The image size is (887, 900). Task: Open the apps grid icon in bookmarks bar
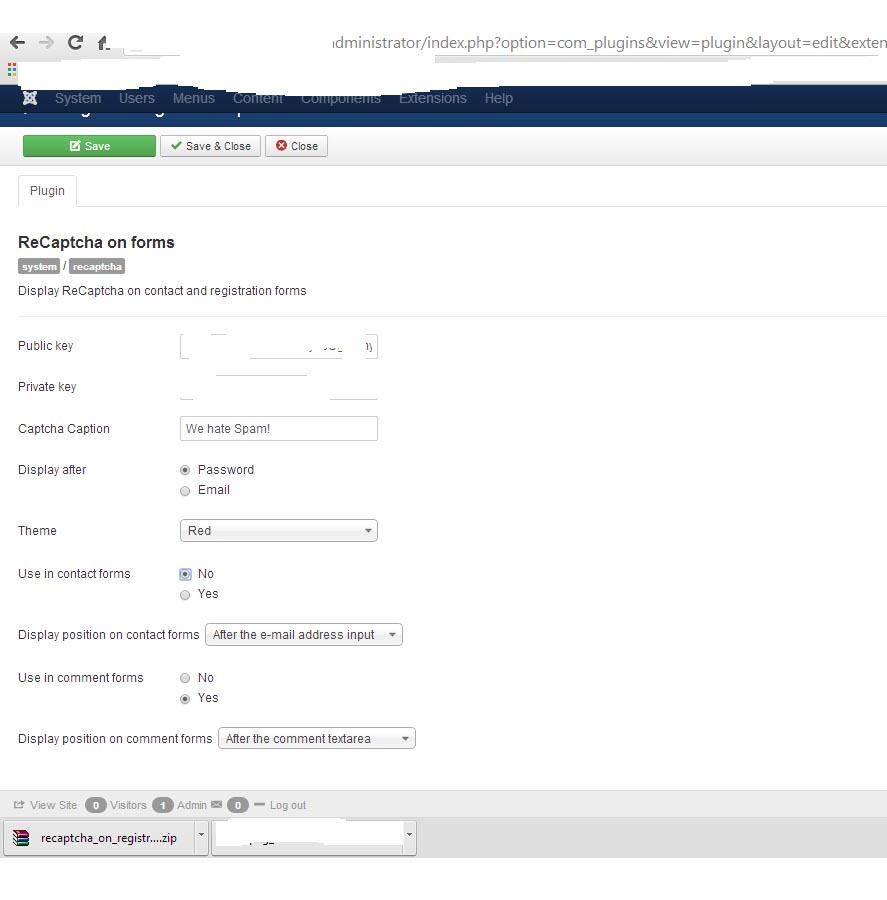pos(12,70)
